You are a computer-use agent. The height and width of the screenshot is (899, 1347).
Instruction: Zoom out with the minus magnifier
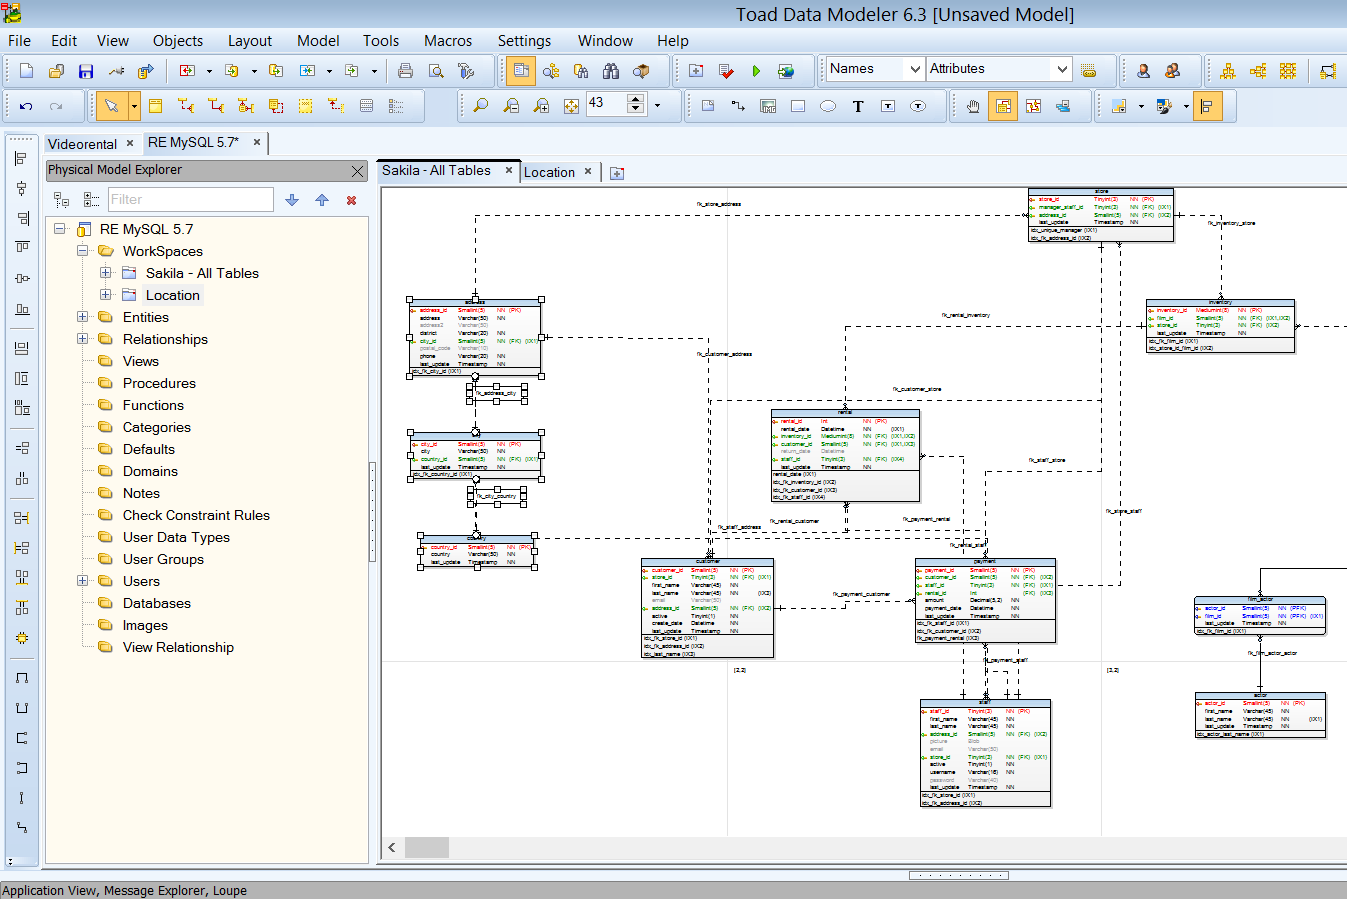pyautogui.click(x=511, y=106)
